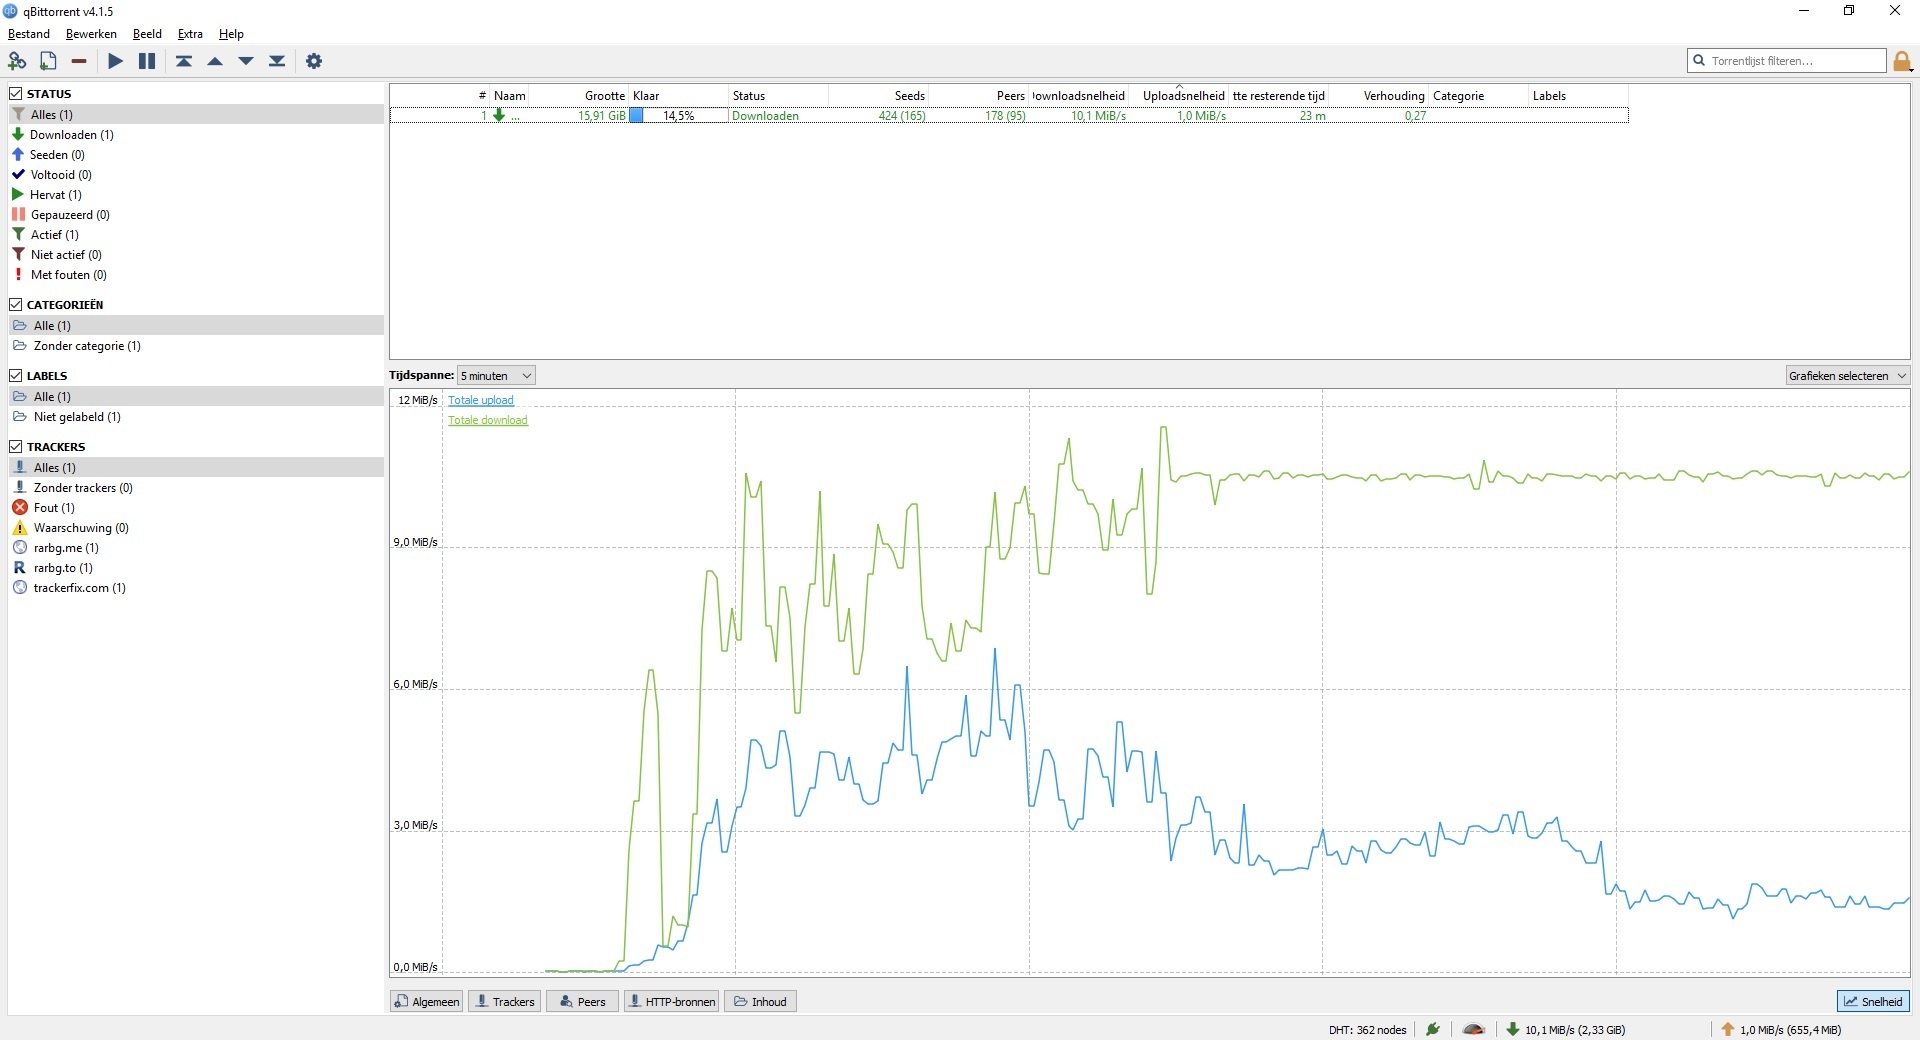Image resolution: width=1920 pixels, height=1040 pixels.
Task: Click the Totale upload legend link
Action: pos(480,400)
